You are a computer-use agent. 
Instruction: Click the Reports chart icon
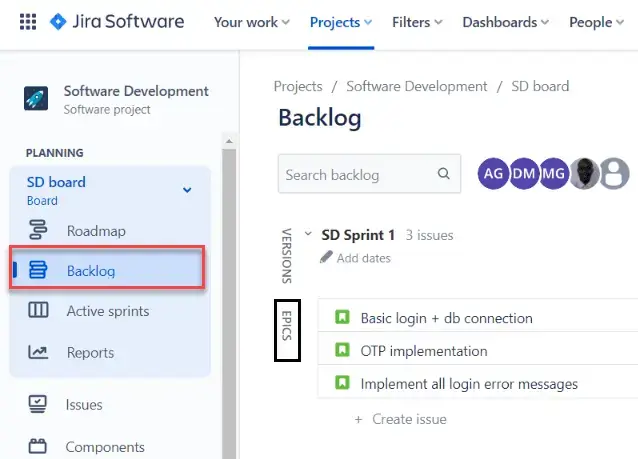pos(38,352)
